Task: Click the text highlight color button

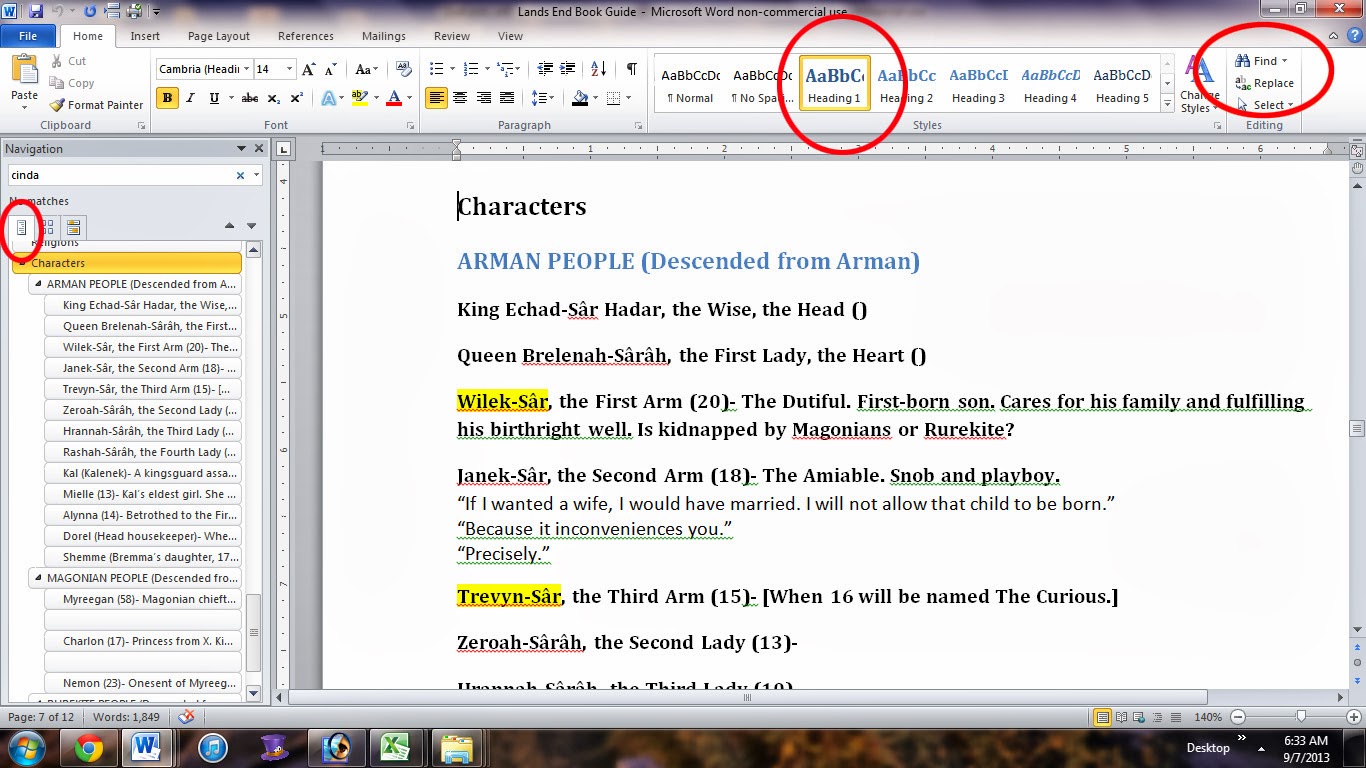Action: [x=361, y=98]
